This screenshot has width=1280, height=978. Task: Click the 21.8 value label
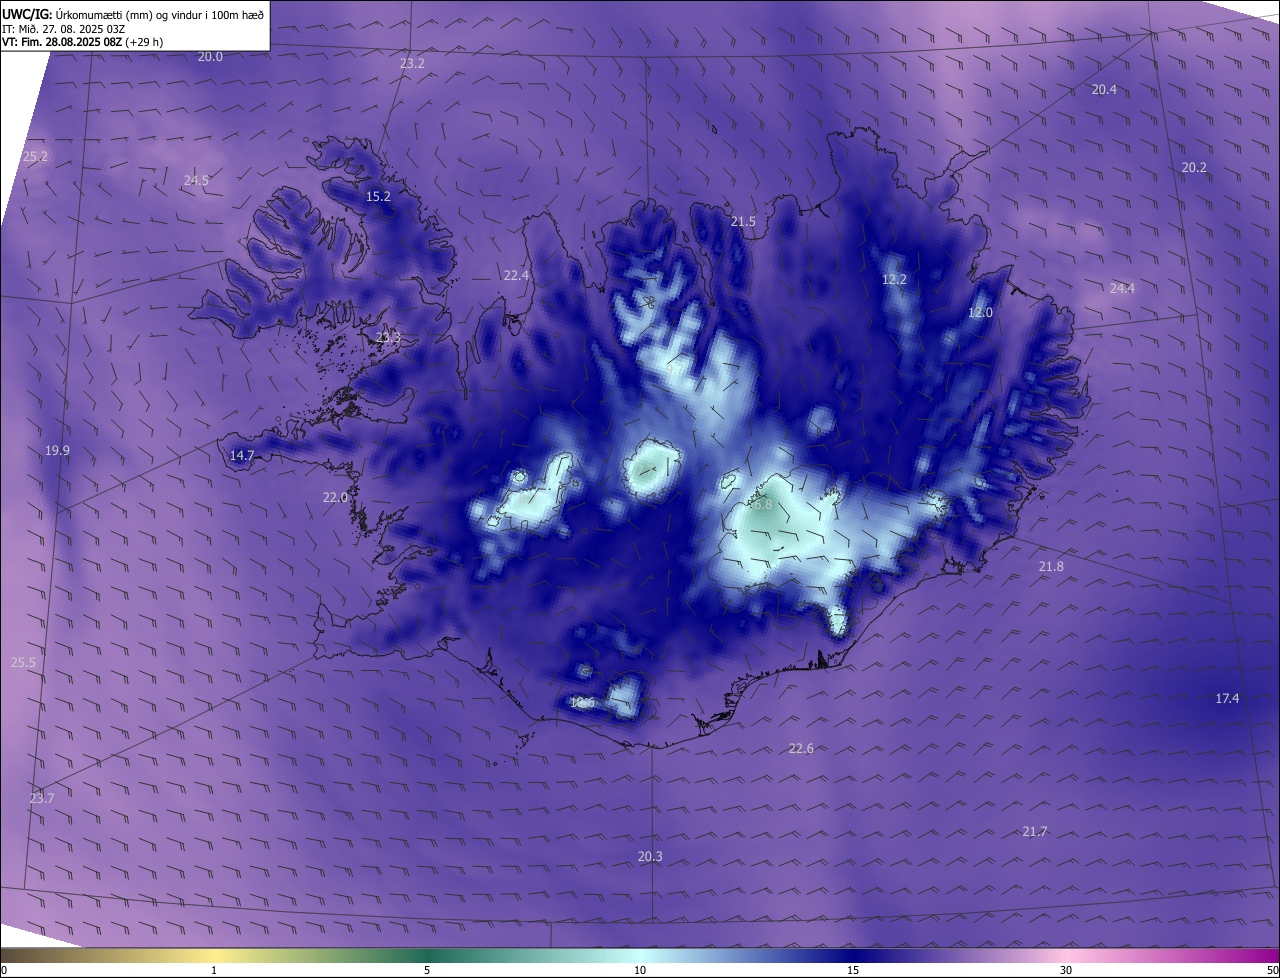(1051, 566)
